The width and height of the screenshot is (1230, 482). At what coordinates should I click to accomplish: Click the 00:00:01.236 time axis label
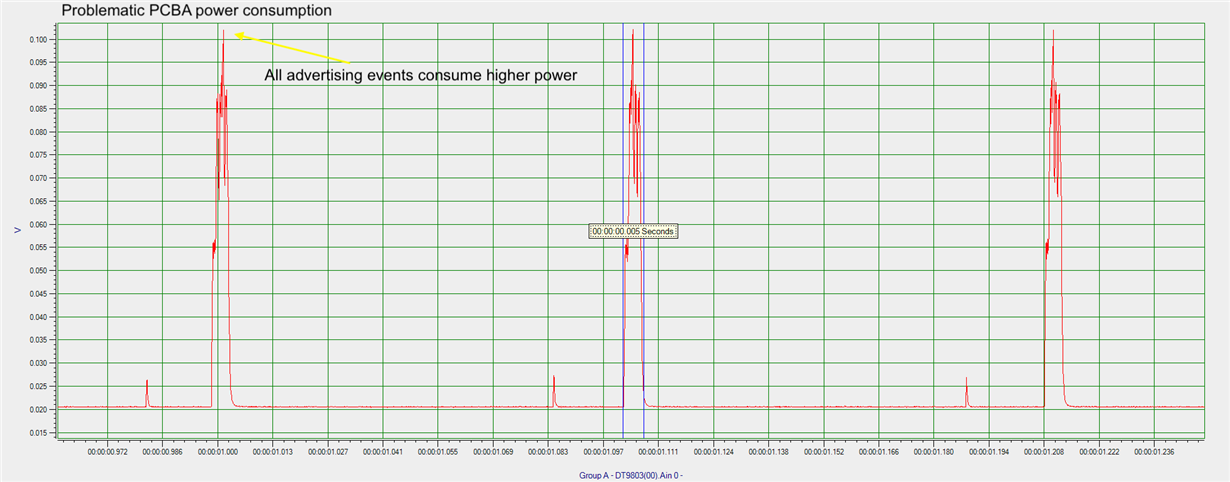coord(1154,452)
